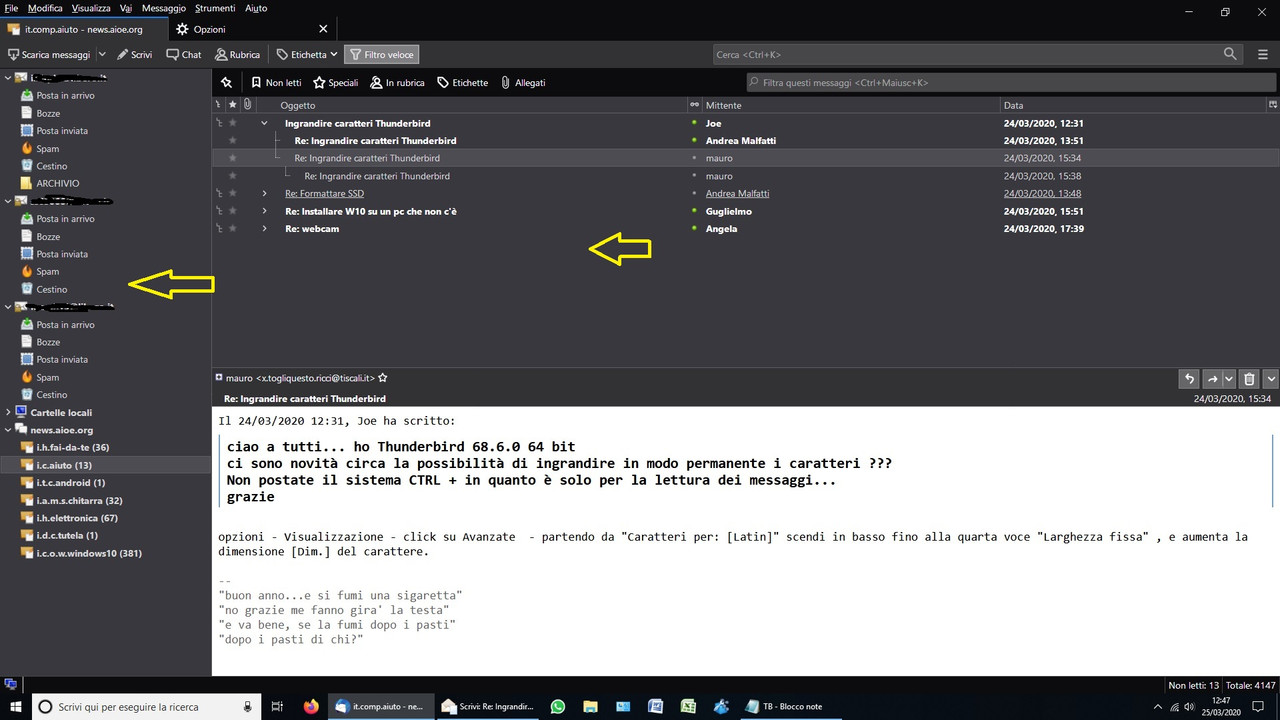The width and height of the screenshot is (1280, 720).
Task: Filter messages by Etichette tags
Action: (x=462, y=83)
